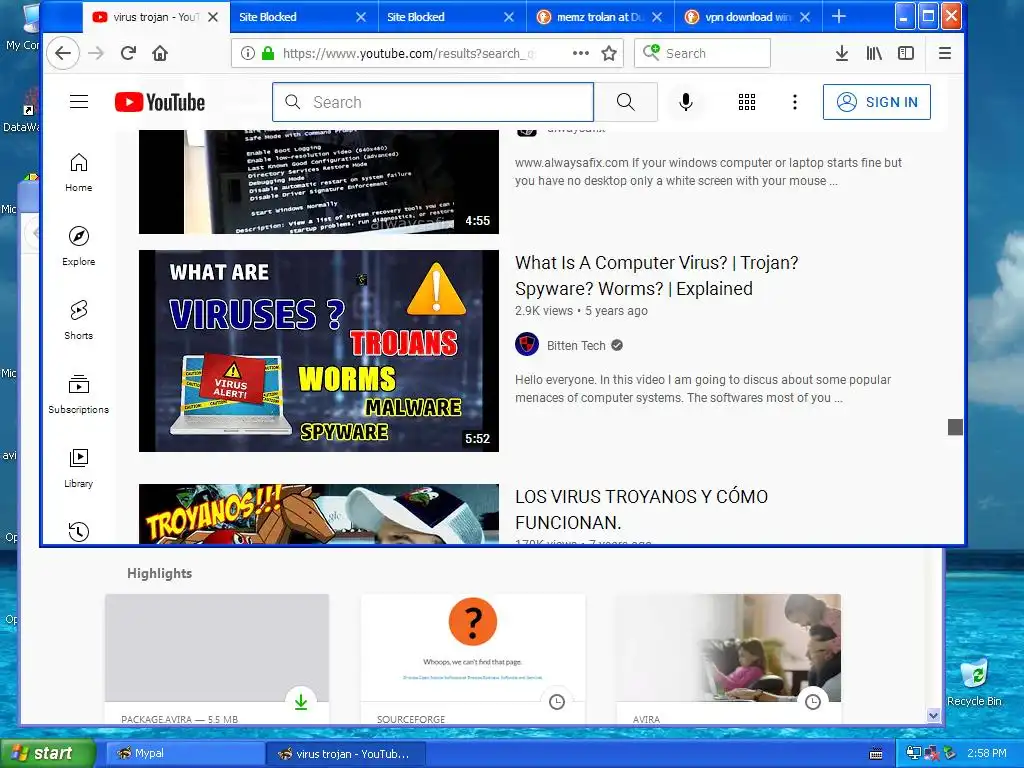The image size is (1024, 768).
Task: Click the browser address bar URL
Action: [x=409, y=54]
